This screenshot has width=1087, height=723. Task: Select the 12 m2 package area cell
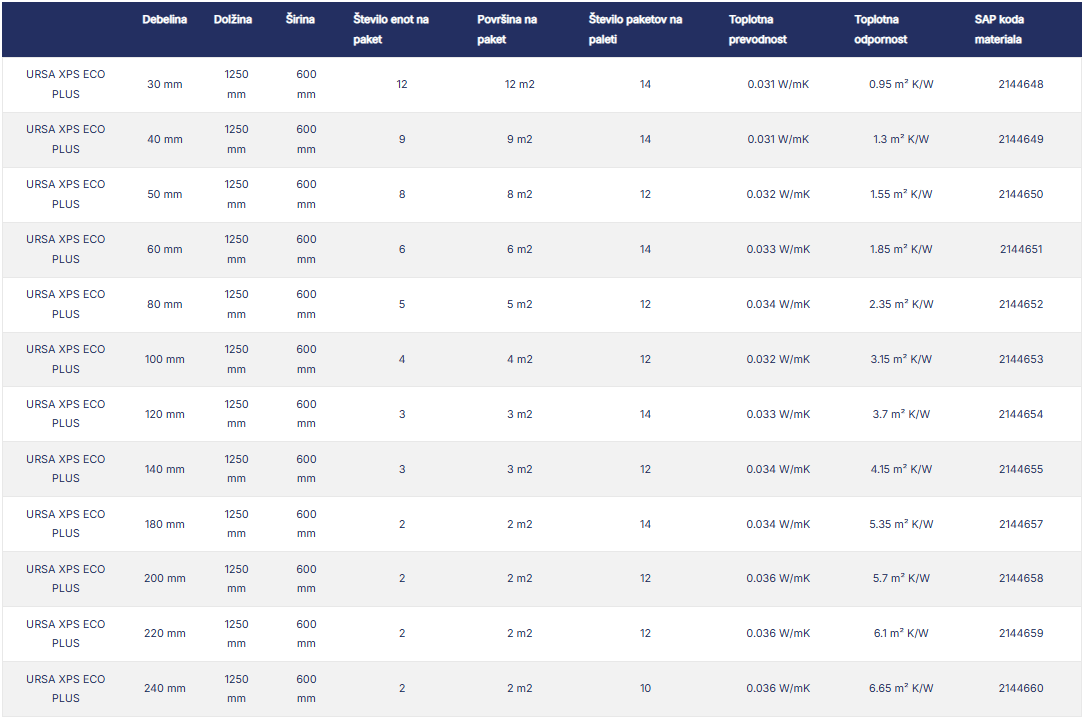(x=520, y=85)
